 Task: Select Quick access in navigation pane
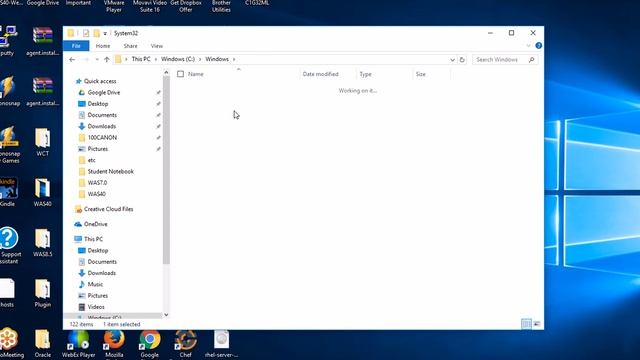coord(100,81)
